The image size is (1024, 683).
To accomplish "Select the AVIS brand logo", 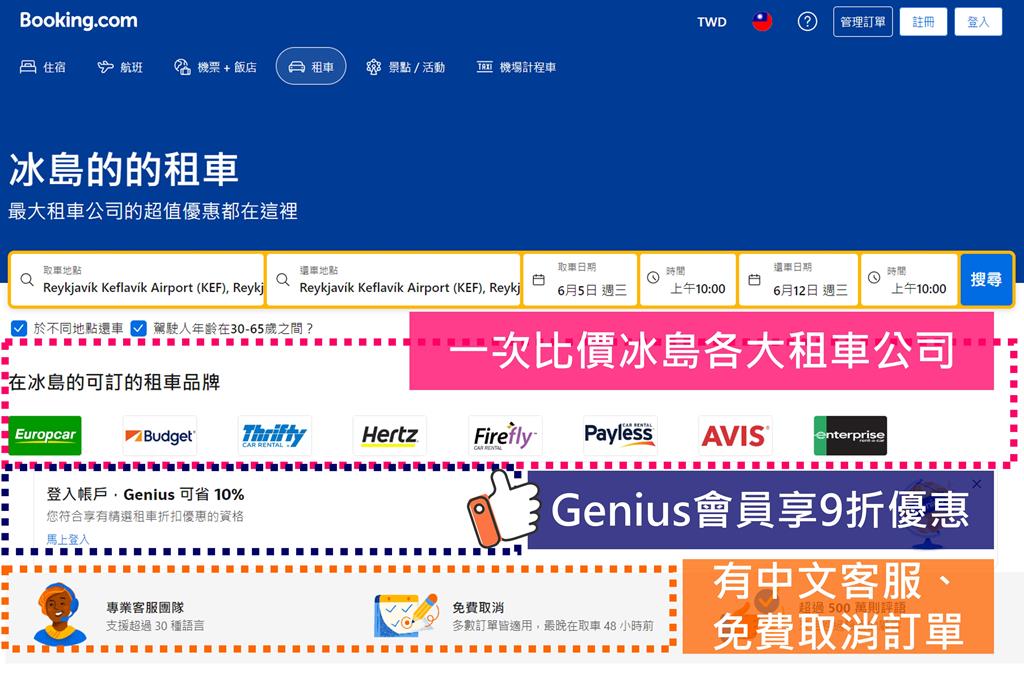I will pos(735,435).
